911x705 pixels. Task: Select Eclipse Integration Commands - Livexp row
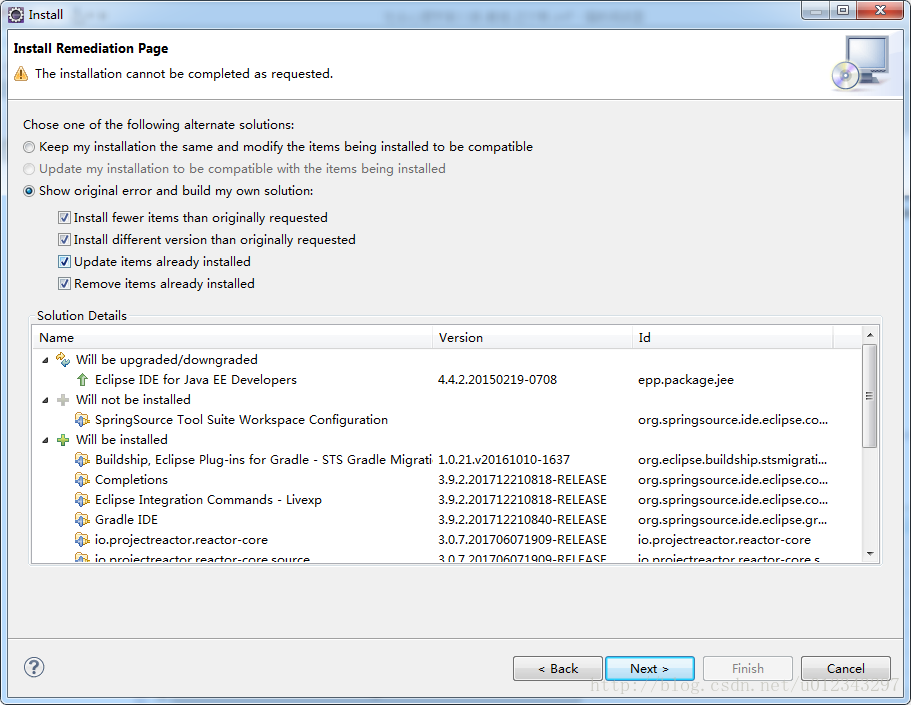point(447,500)
